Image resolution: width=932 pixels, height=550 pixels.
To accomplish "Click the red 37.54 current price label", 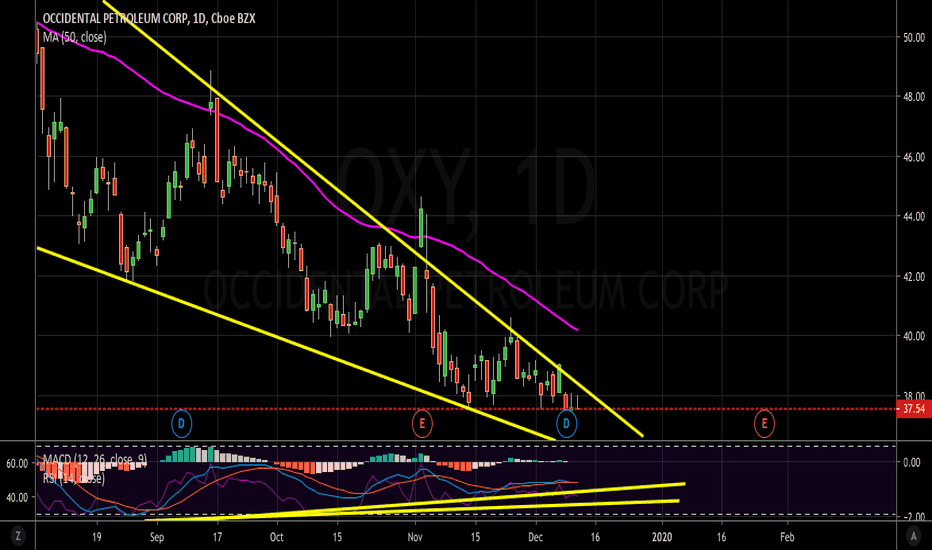I will pos(914,408).
